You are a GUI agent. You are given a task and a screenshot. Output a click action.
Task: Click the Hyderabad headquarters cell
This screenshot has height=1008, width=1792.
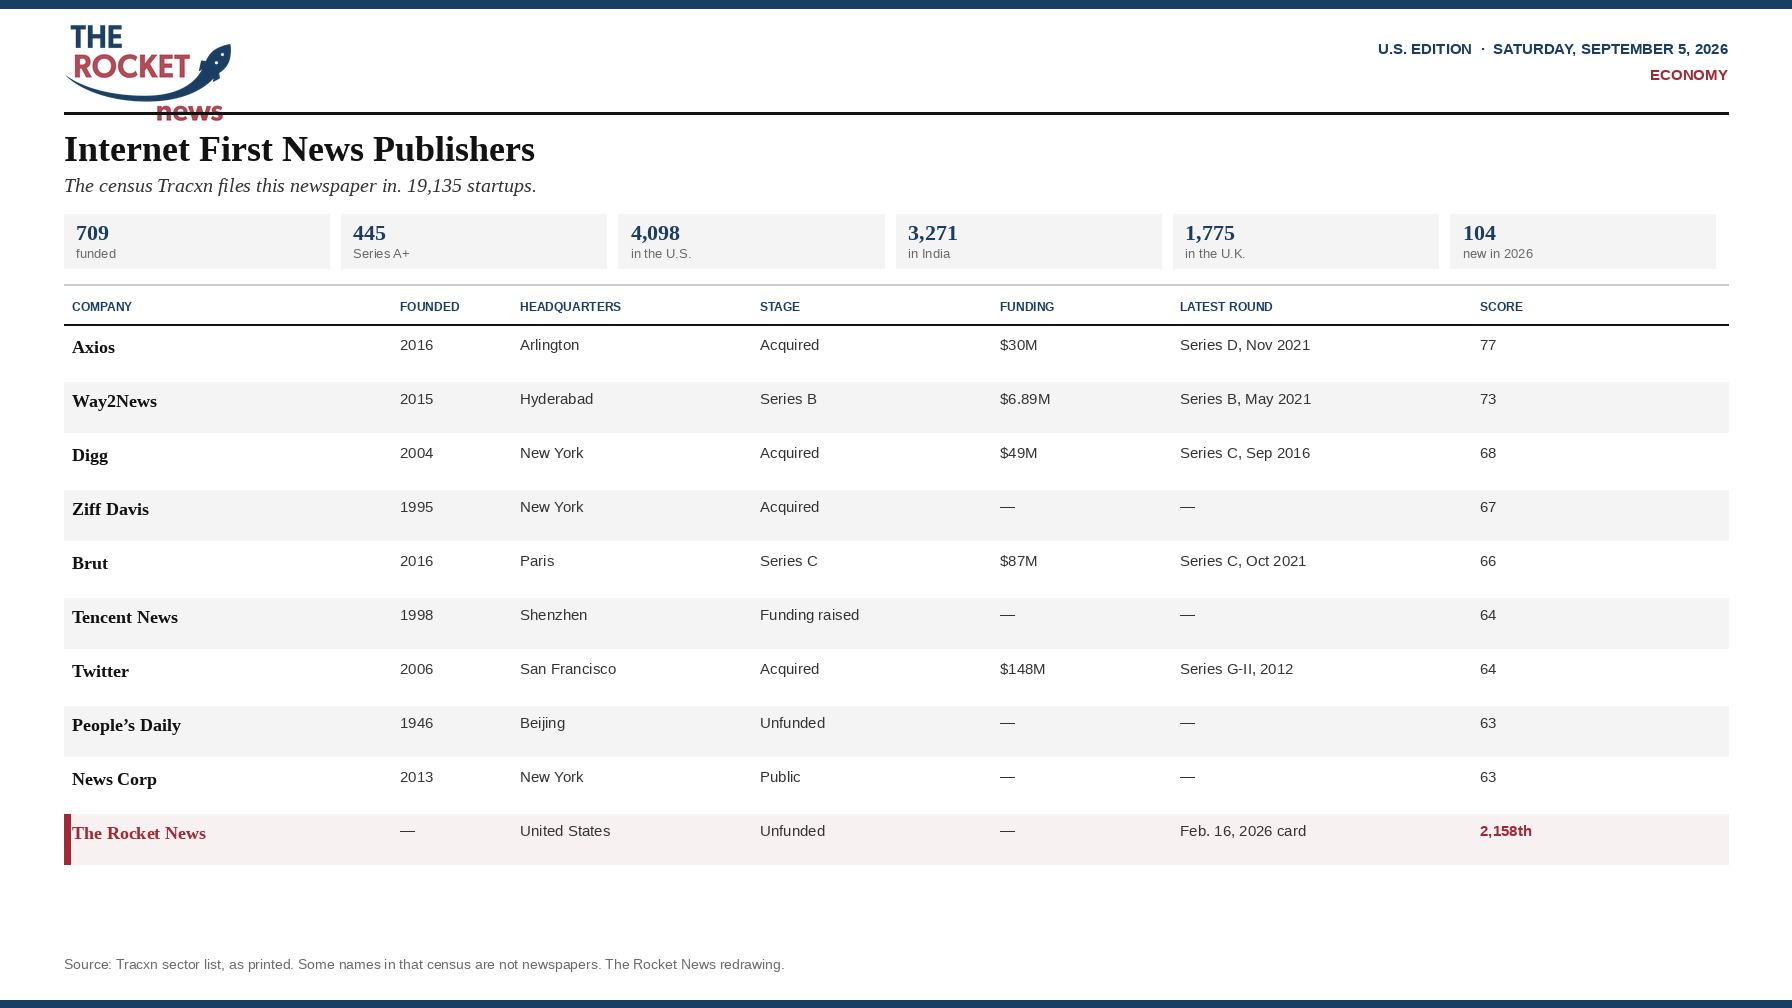(556, 399)
